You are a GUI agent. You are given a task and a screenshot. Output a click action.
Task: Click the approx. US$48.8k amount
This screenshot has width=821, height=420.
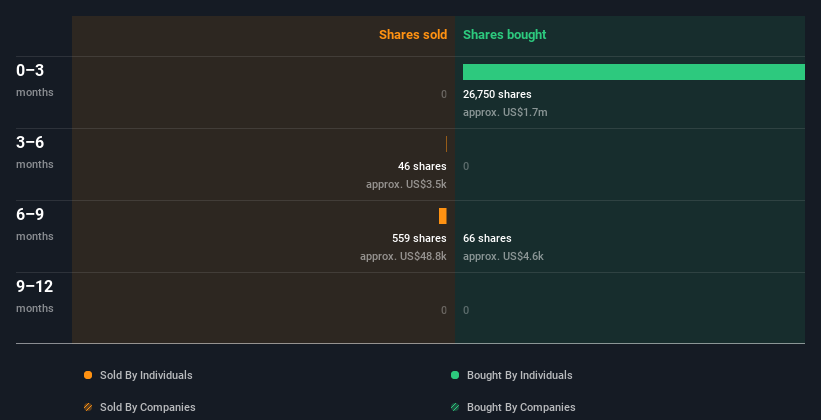(x=403, y=256)
